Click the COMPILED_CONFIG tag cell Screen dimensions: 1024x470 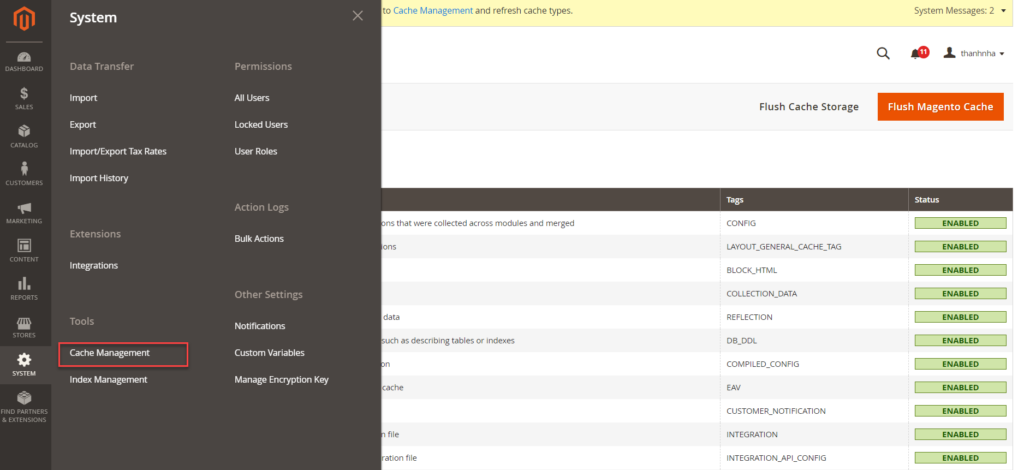[x=814, y=364]
